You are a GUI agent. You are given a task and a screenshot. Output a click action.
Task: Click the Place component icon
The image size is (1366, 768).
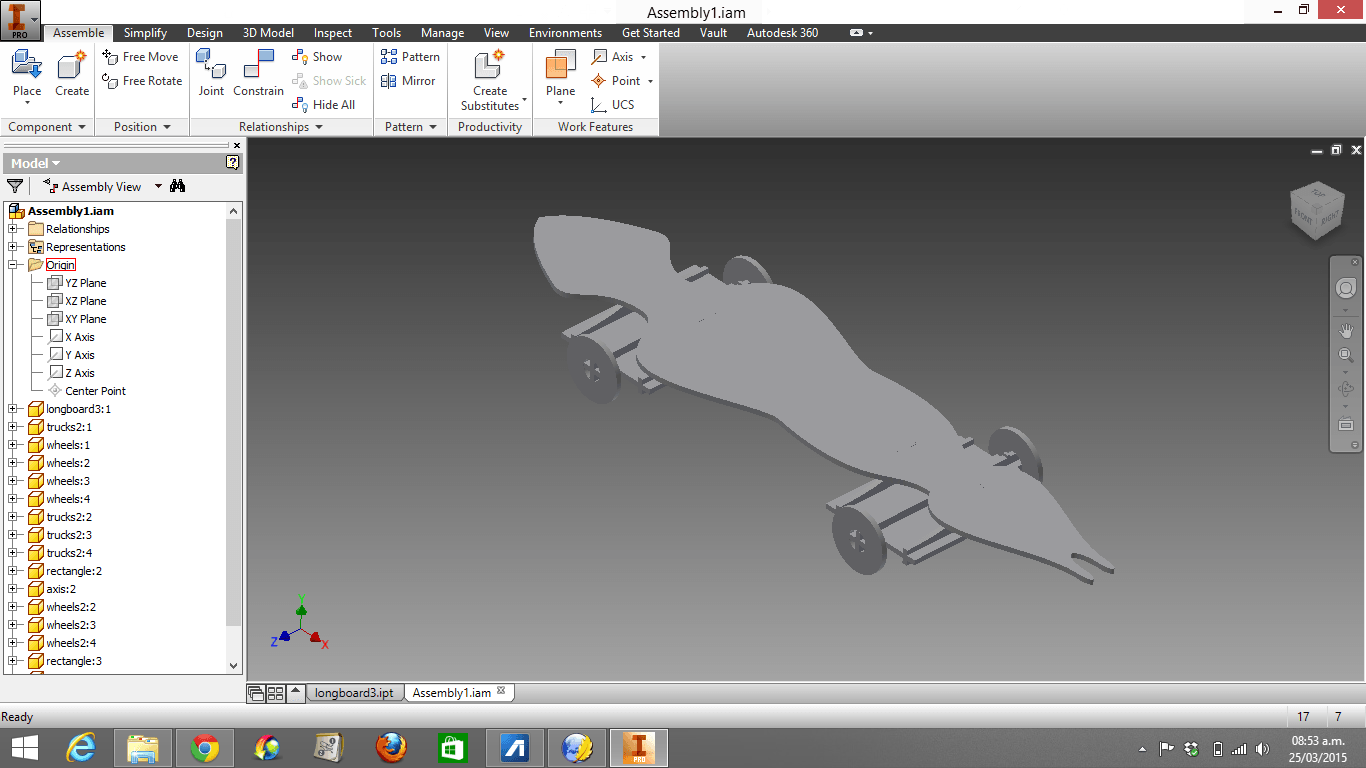[x=27, y=65]
